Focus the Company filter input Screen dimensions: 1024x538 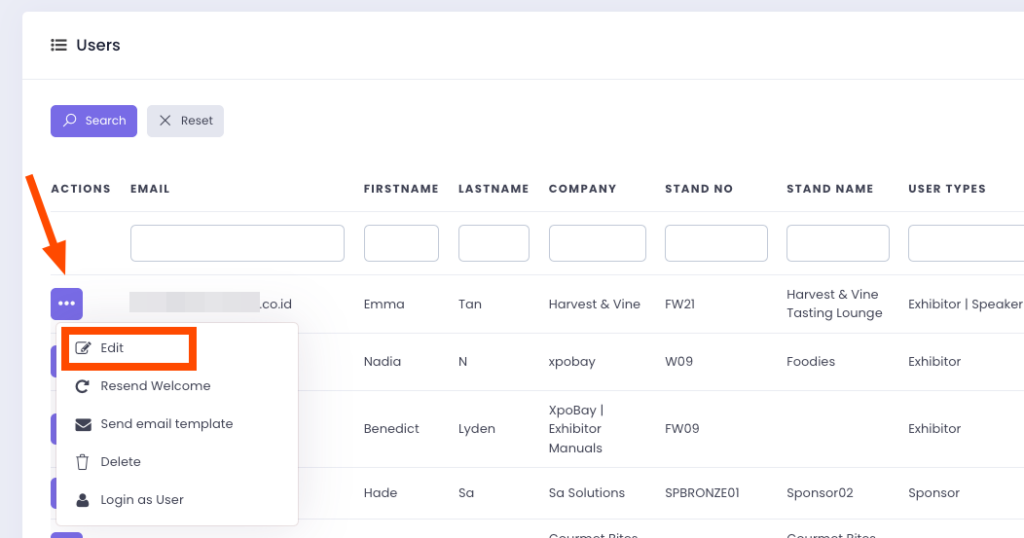[597, 243]
